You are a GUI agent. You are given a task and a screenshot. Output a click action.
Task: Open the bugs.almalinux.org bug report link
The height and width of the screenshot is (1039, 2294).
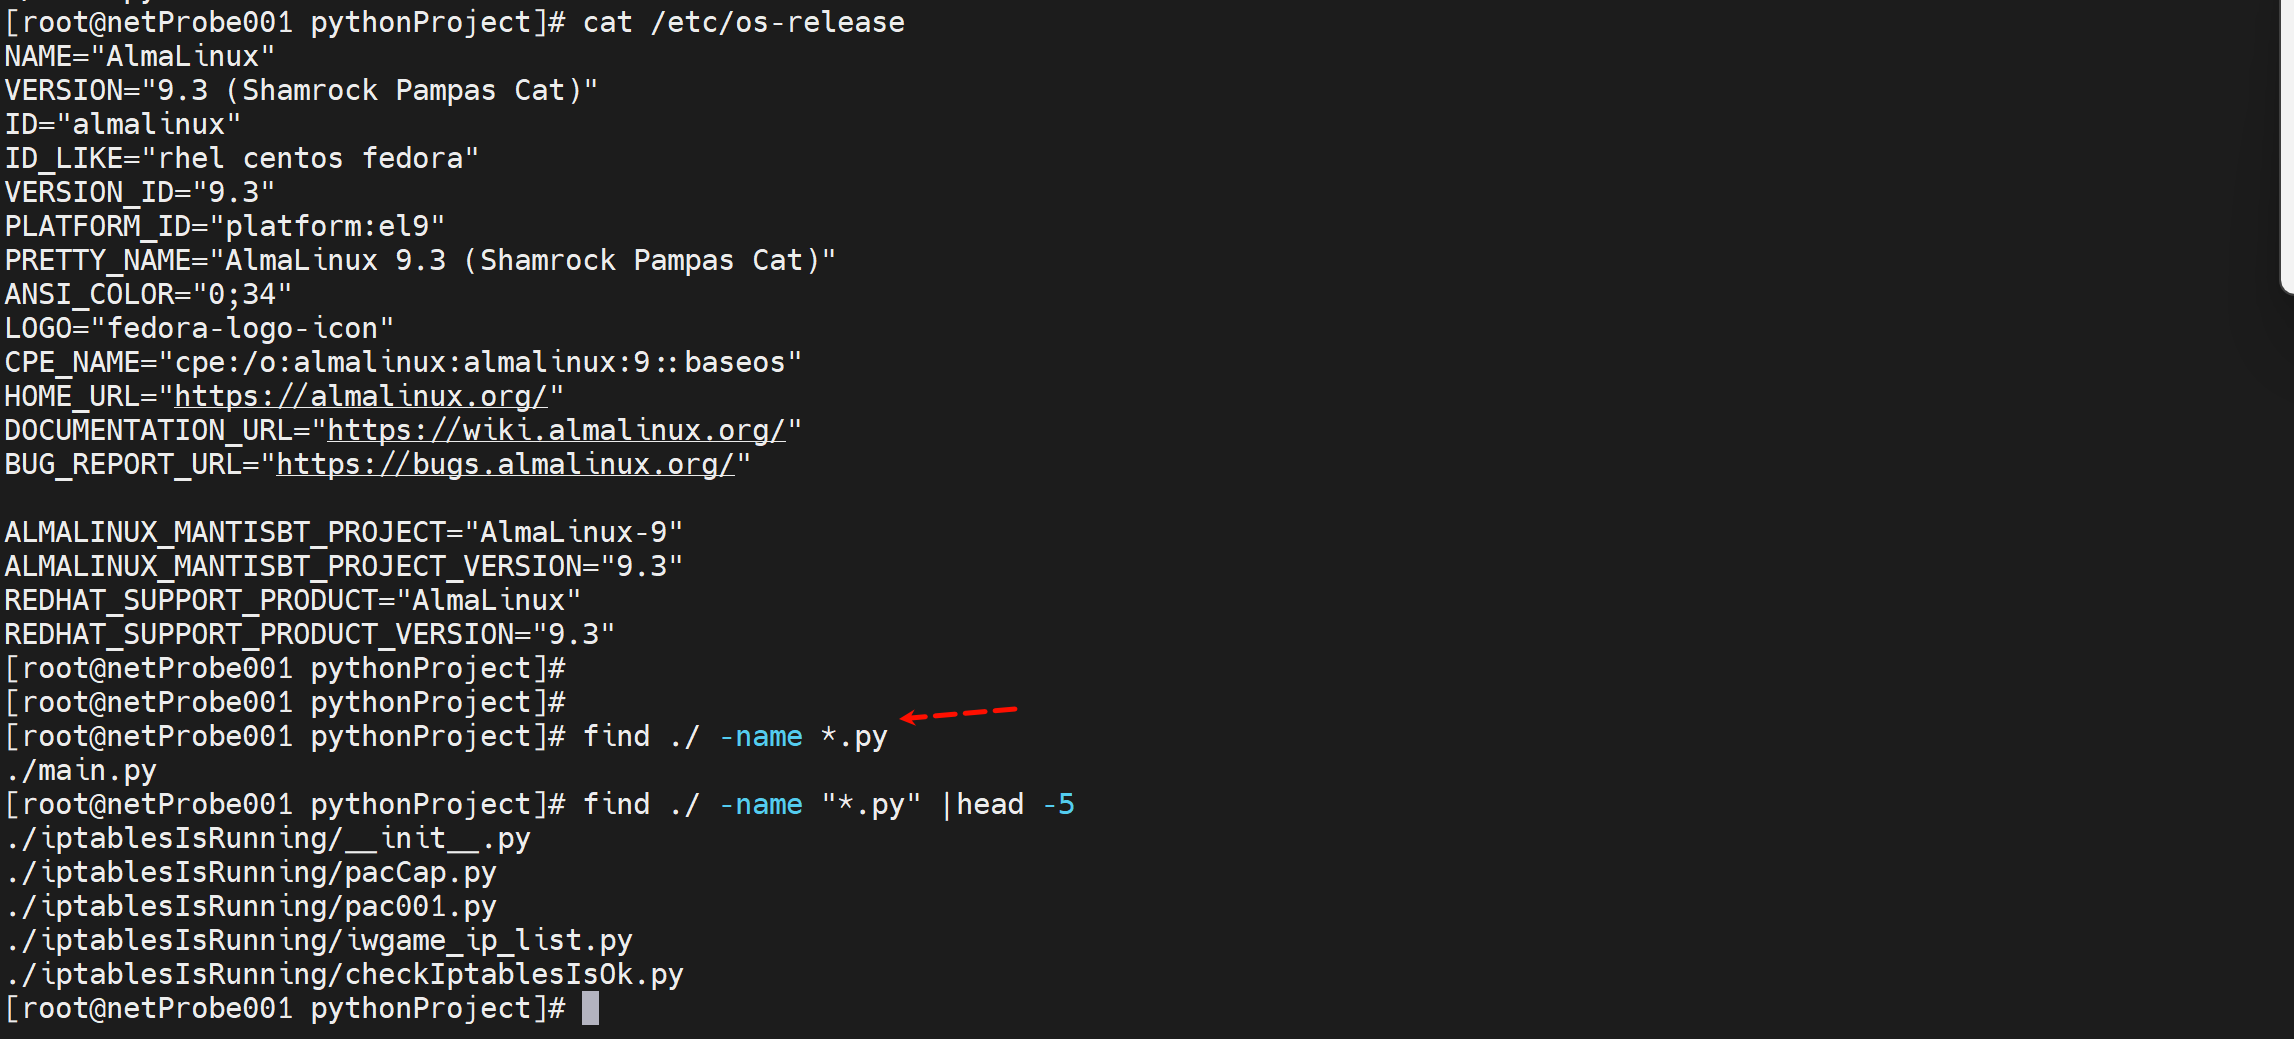505,465
